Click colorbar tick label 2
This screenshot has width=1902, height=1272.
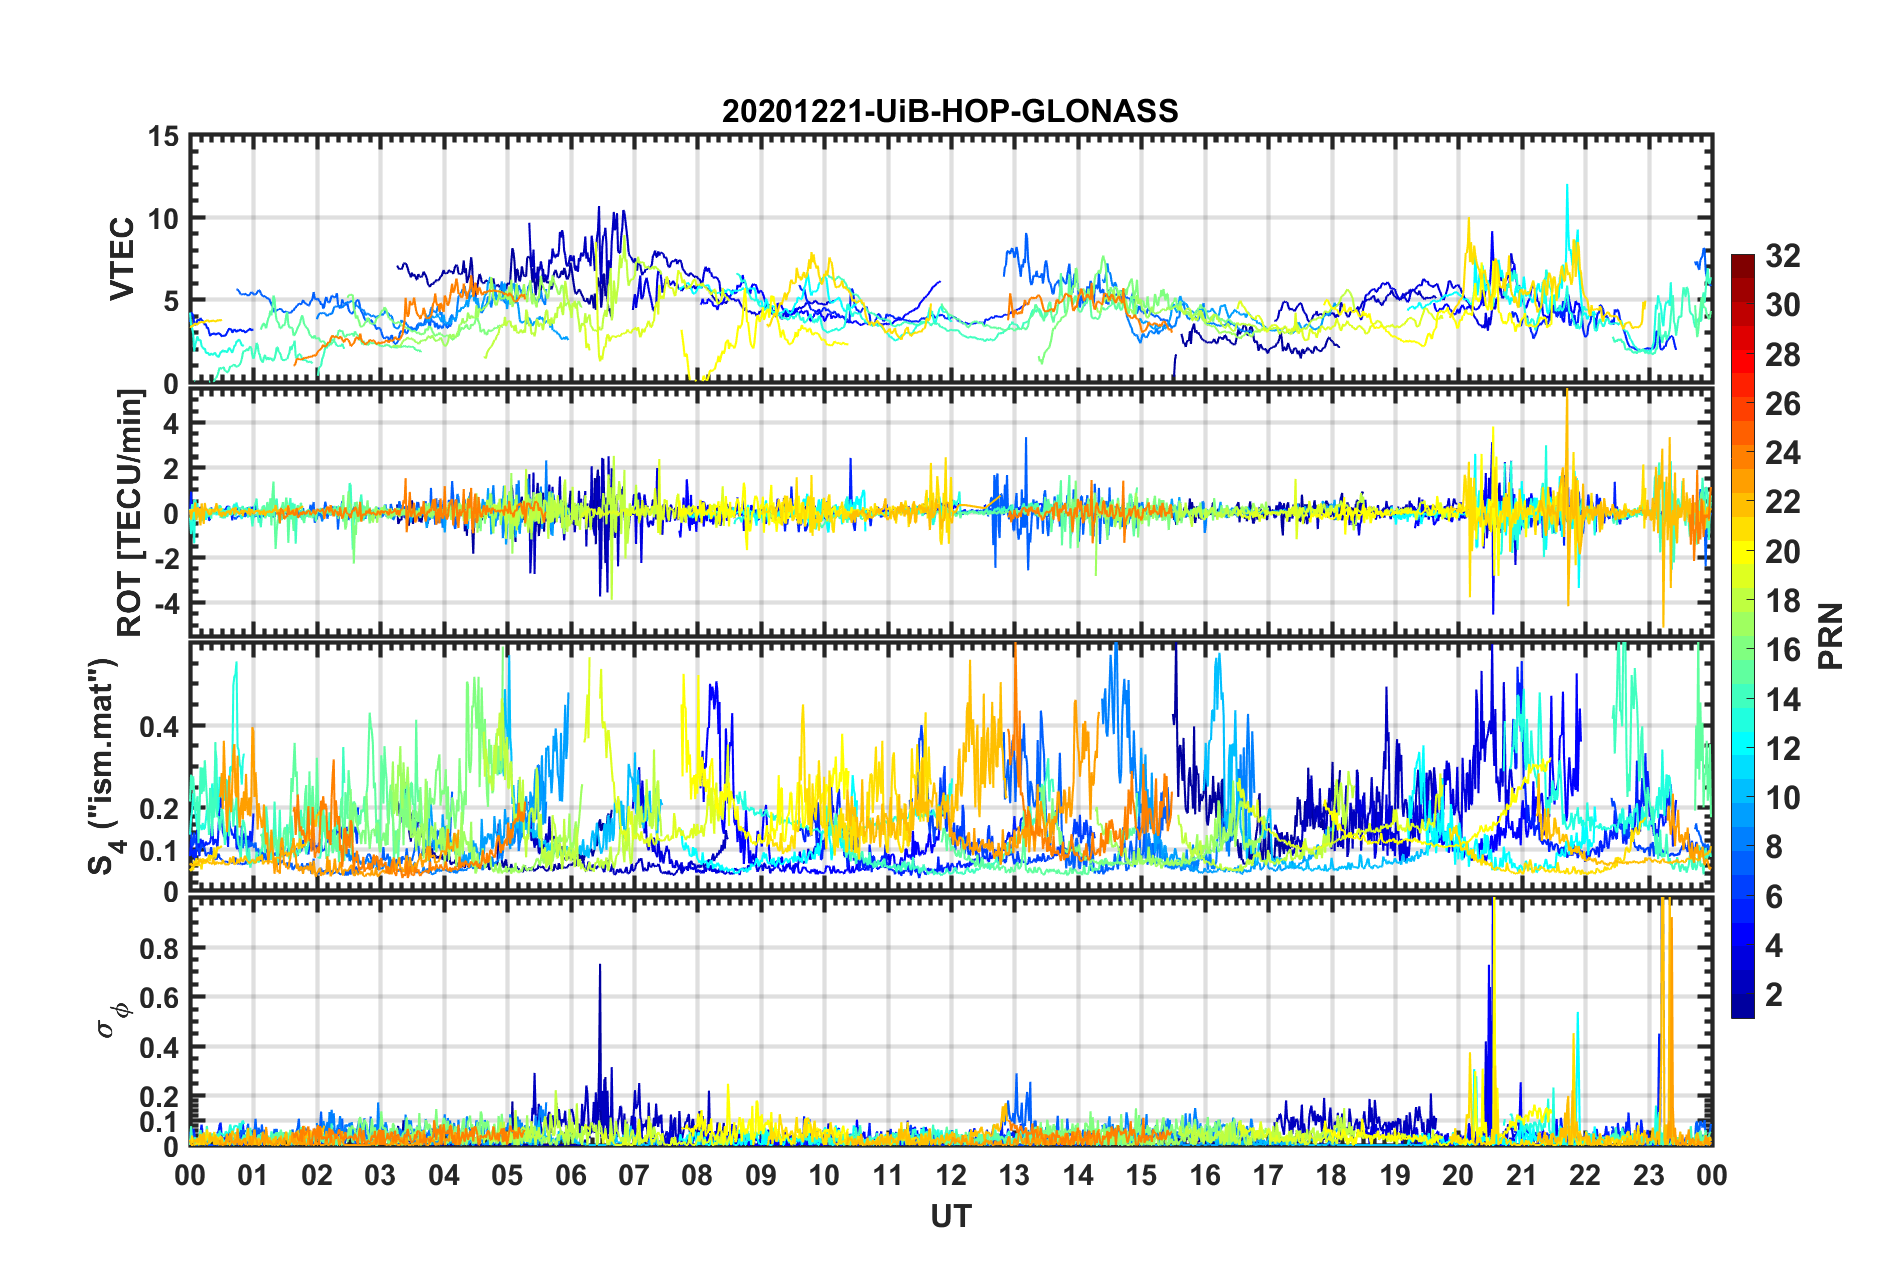(1774, 994)
